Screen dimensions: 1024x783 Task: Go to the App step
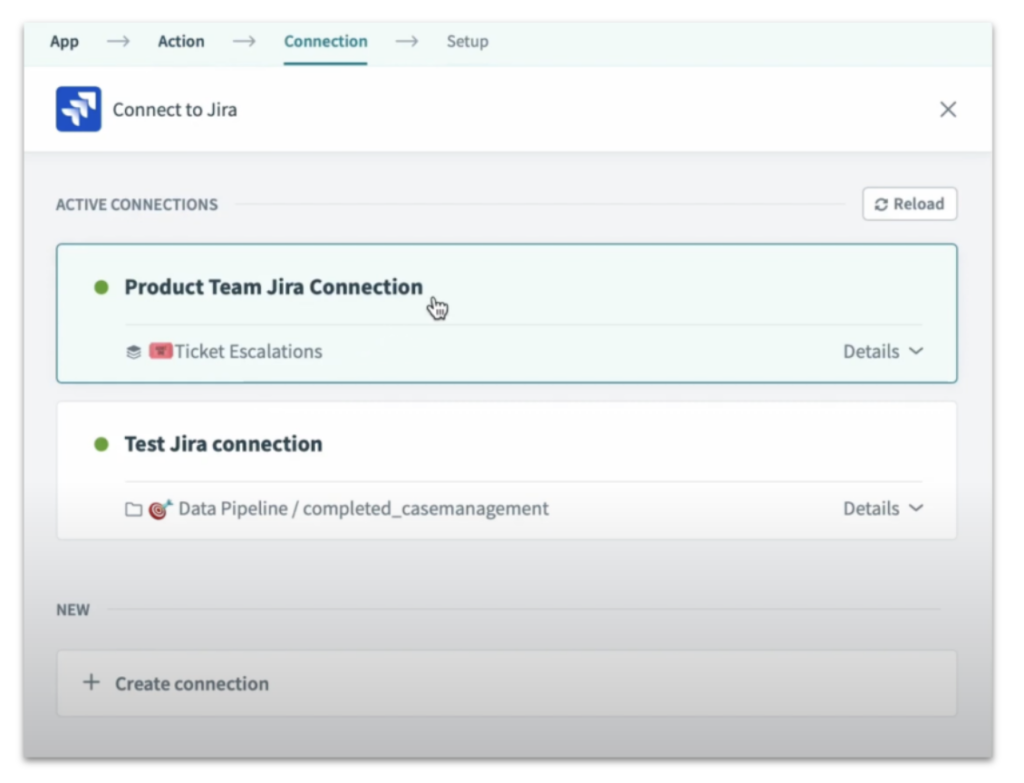64,42
